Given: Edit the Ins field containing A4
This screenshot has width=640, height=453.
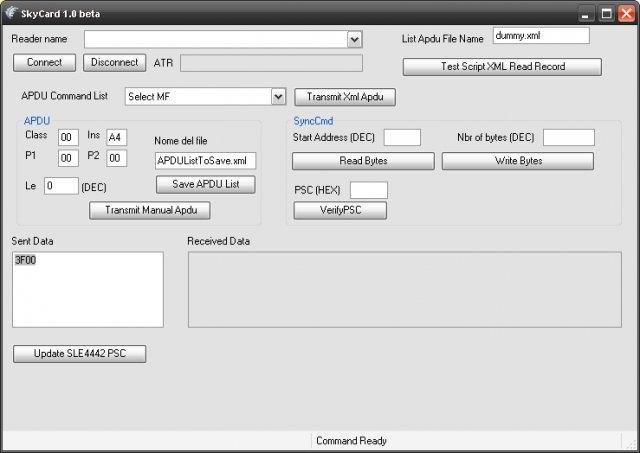Looking at the screenshot, I should [x=116, y=138].
